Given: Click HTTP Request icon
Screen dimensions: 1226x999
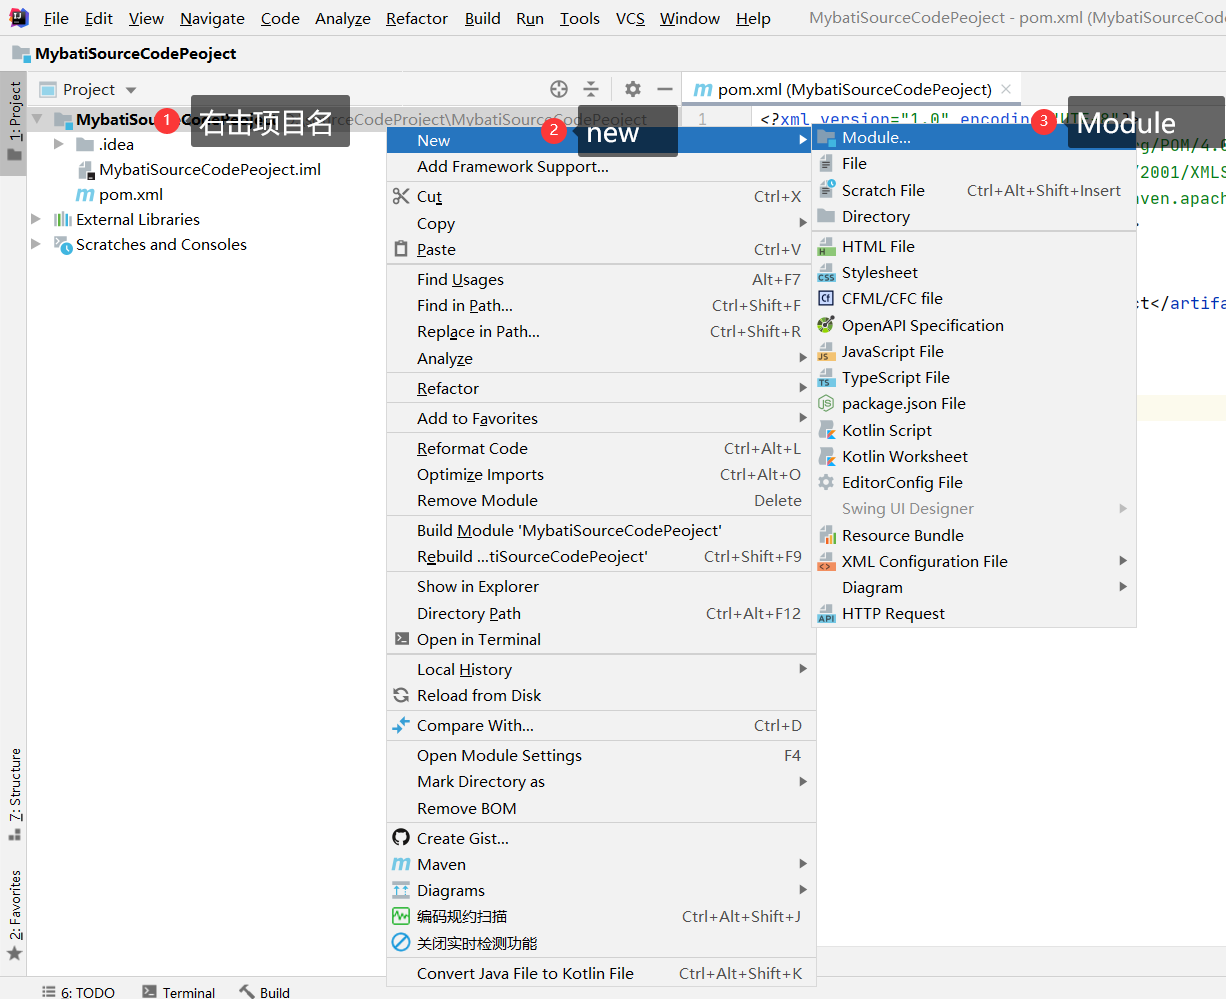Looking at the screenshot, I should [826, 614].
